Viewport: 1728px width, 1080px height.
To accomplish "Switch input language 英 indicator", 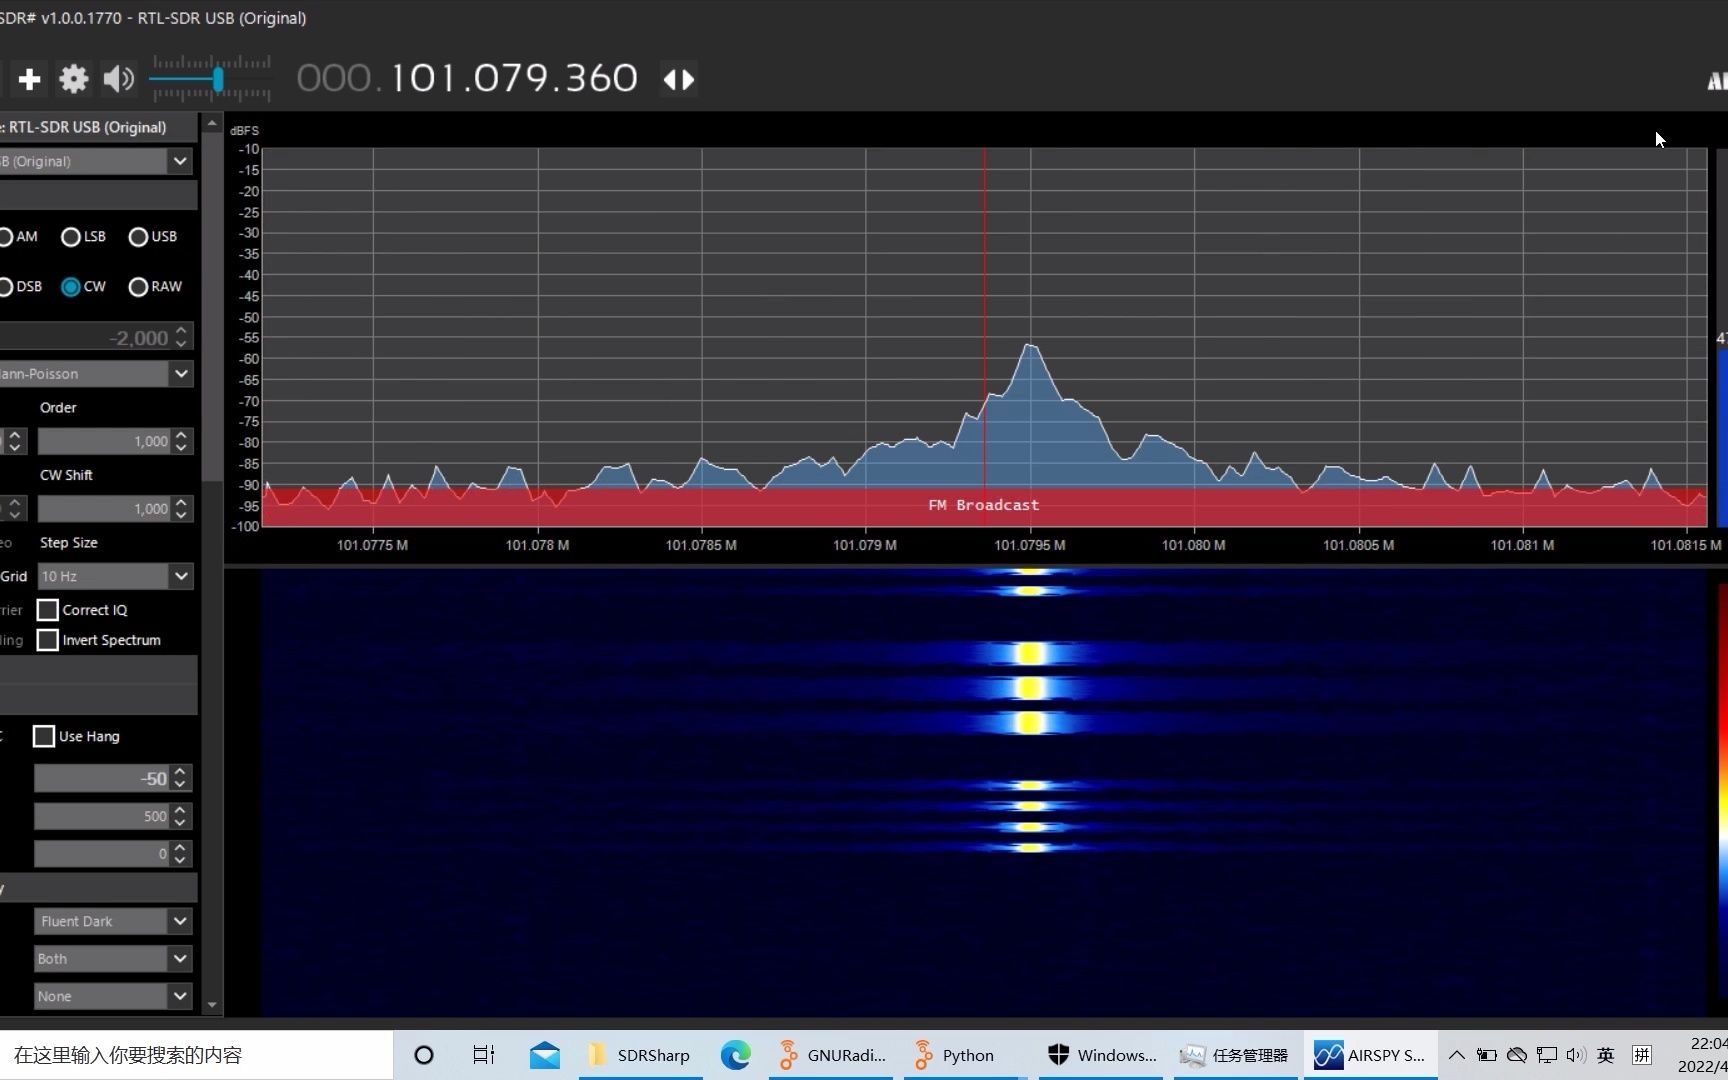I will pyautogui.click(x=1606, y=1055).
